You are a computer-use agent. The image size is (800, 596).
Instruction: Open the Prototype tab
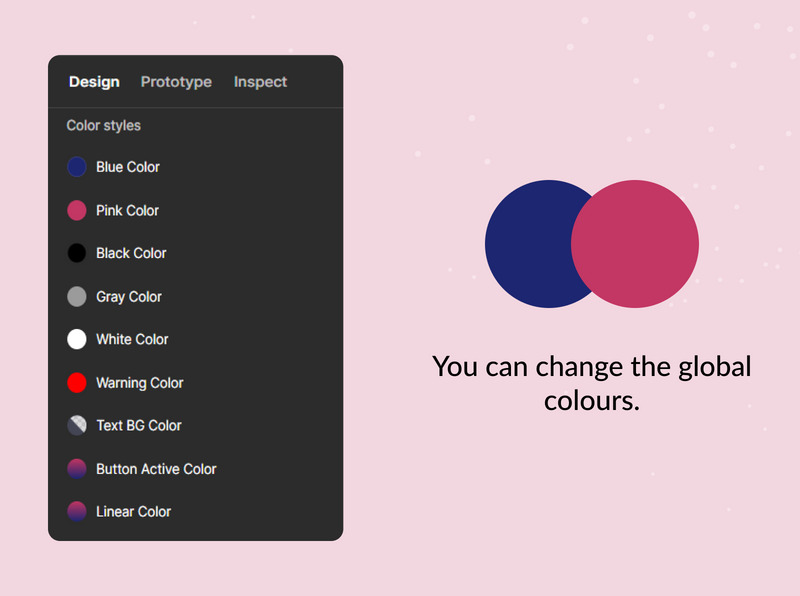tap(176, 82)
